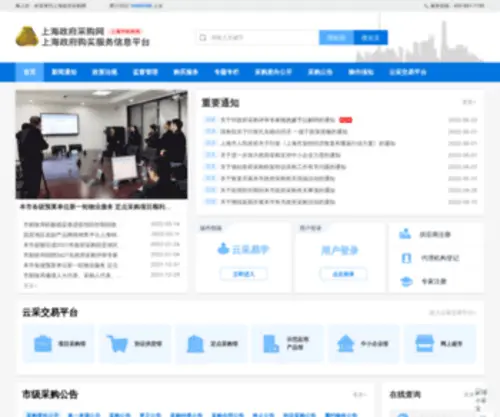Click the 立即进入 button under 云采易学
The height and width of the screenshot is (417, 500).
point(244,274)
